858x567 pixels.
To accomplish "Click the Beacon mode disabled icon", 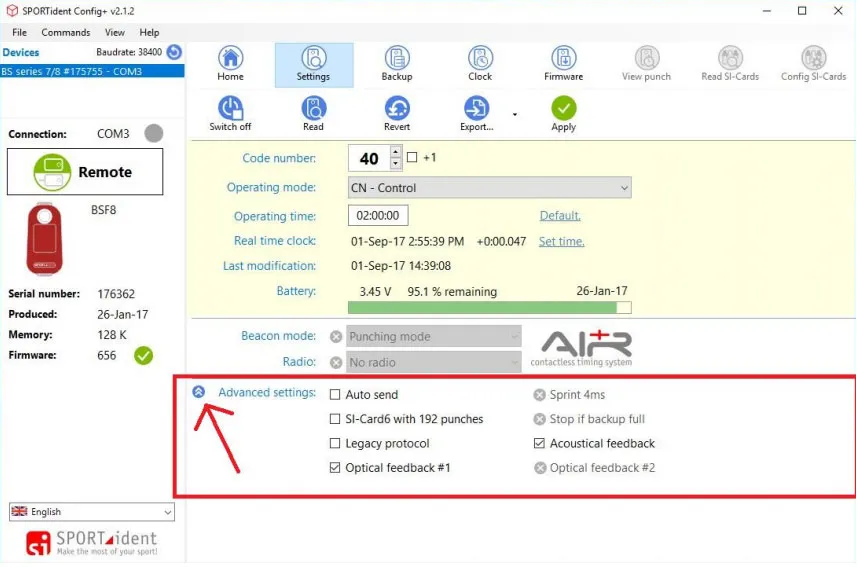I will point(336,337).
